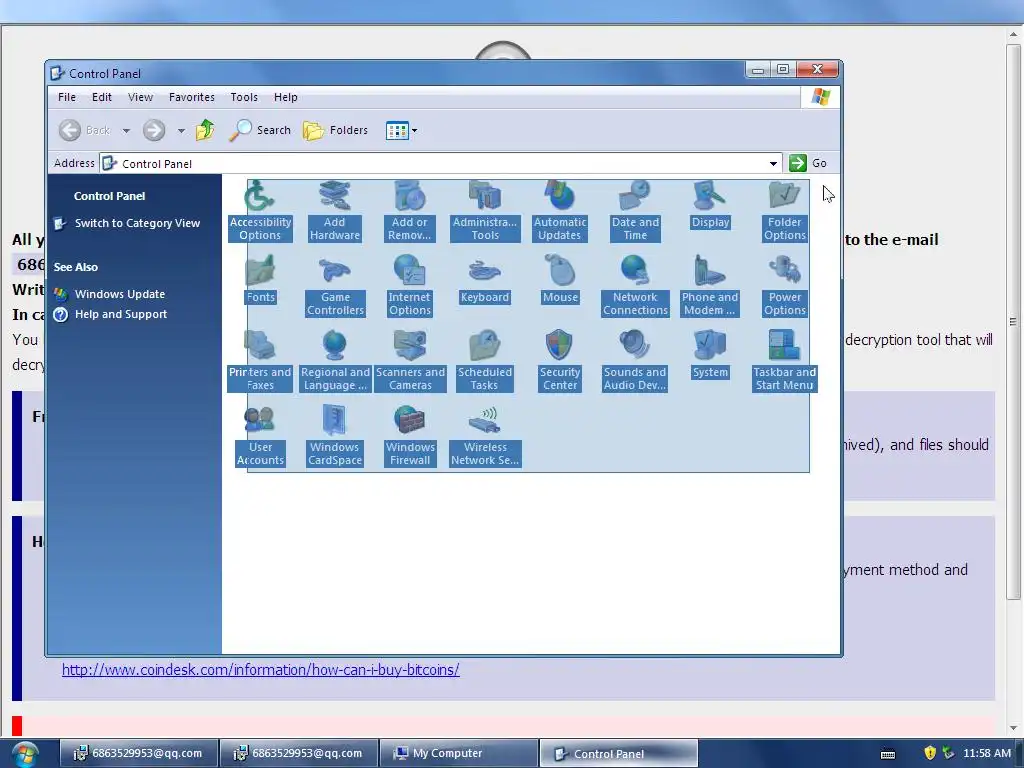The height and width of the screenshot is (768, 1024).
Task: Open Game Controllers applet
Action: (x=335, y=285)
